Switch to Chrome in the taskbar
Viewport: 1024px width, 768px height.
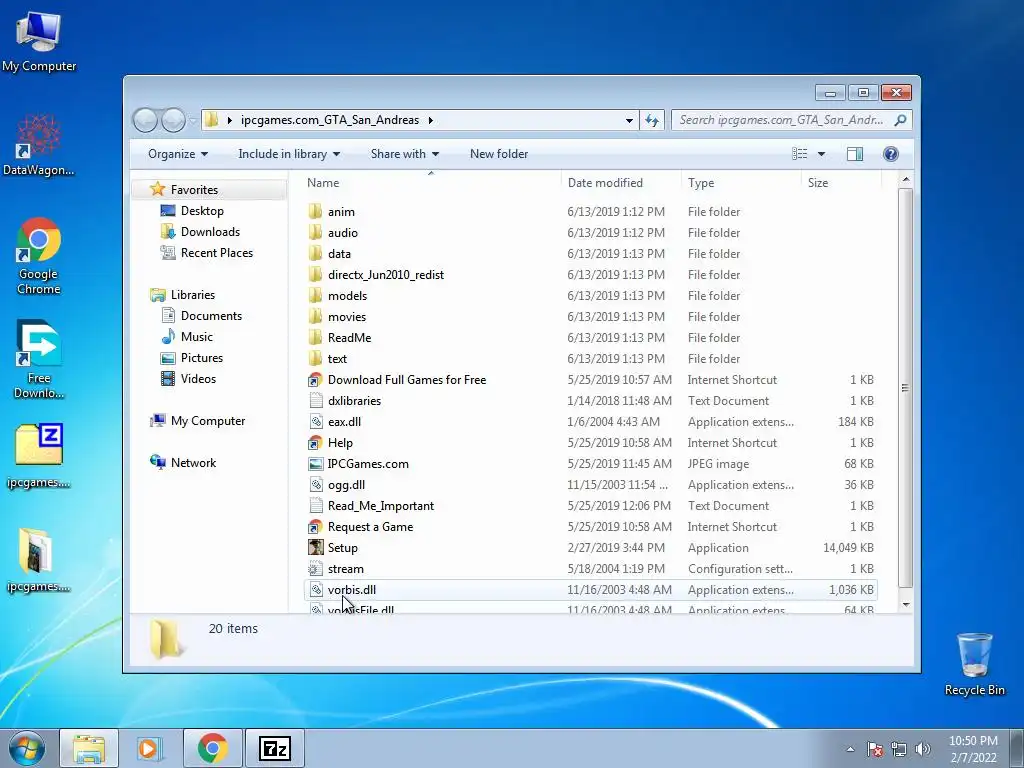tap(212, 748)
